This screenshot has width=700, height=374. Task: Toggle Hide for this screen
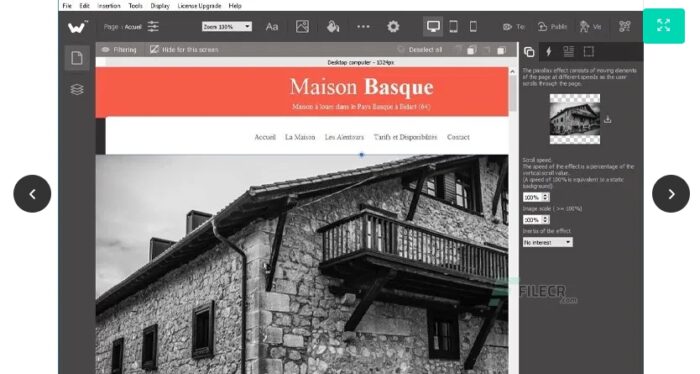(x=184, y=50)
